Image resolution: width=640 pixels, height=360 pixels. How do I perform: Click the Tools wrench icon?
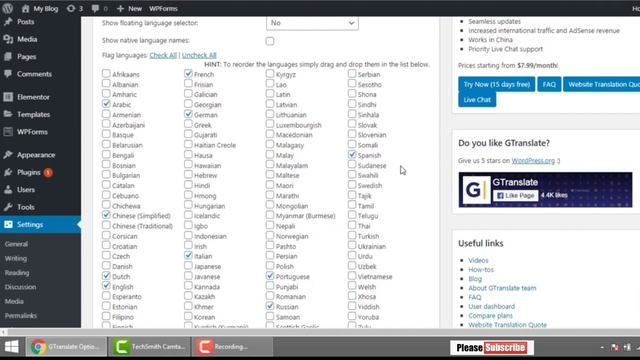coord(8,207)
